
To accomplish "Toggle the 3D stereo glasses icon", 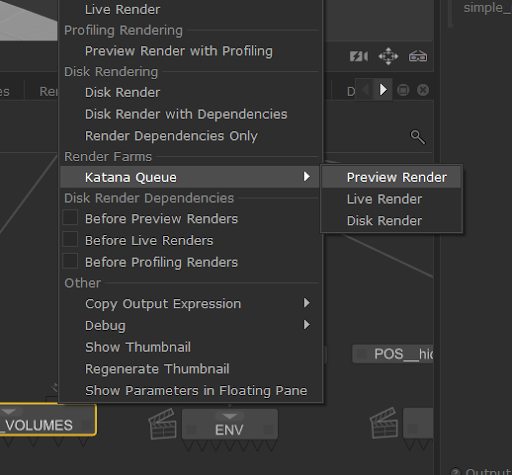I will pos(418,56).
